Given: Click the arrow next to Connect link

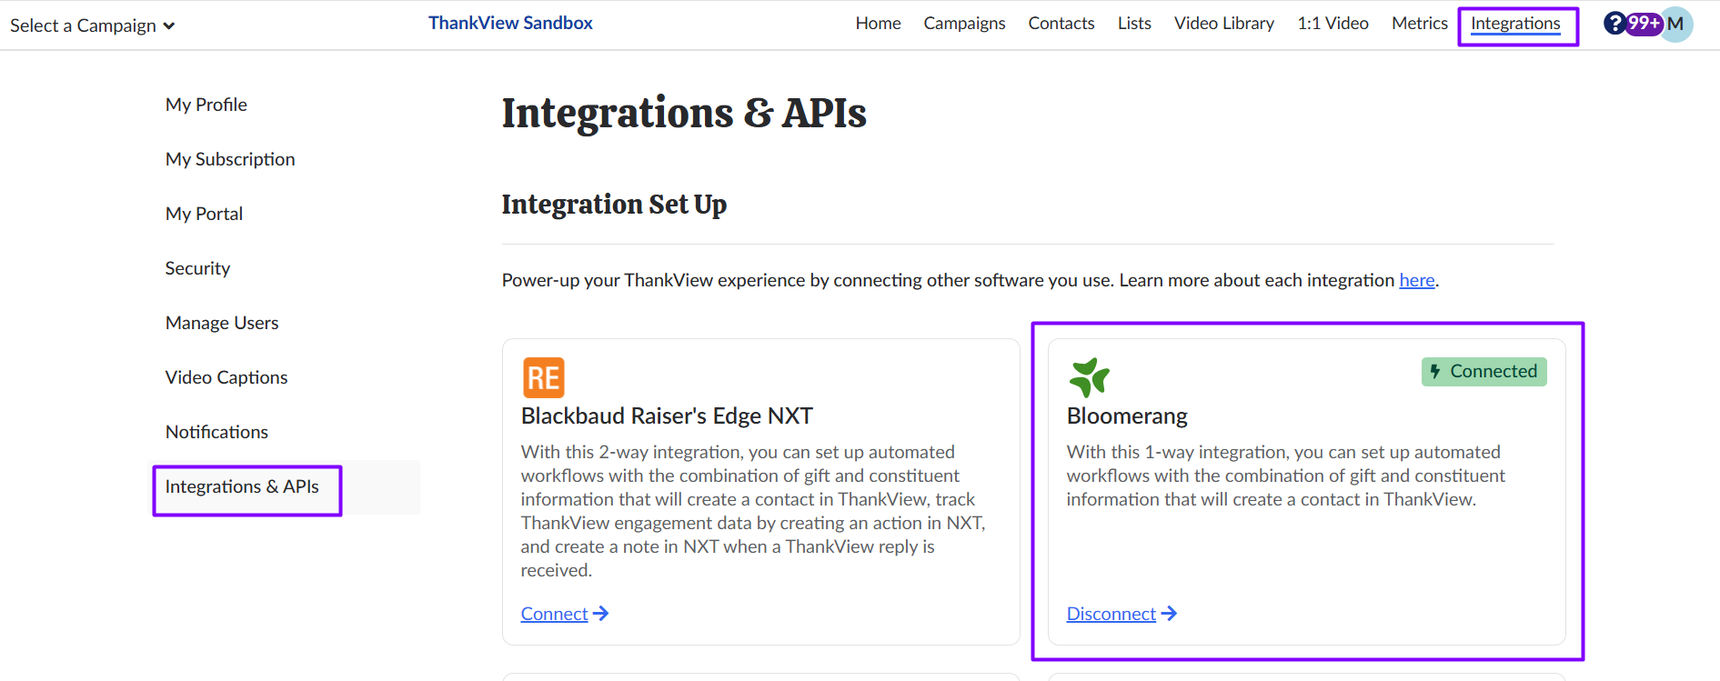Looking at the screenshot, I should point(601,613).
